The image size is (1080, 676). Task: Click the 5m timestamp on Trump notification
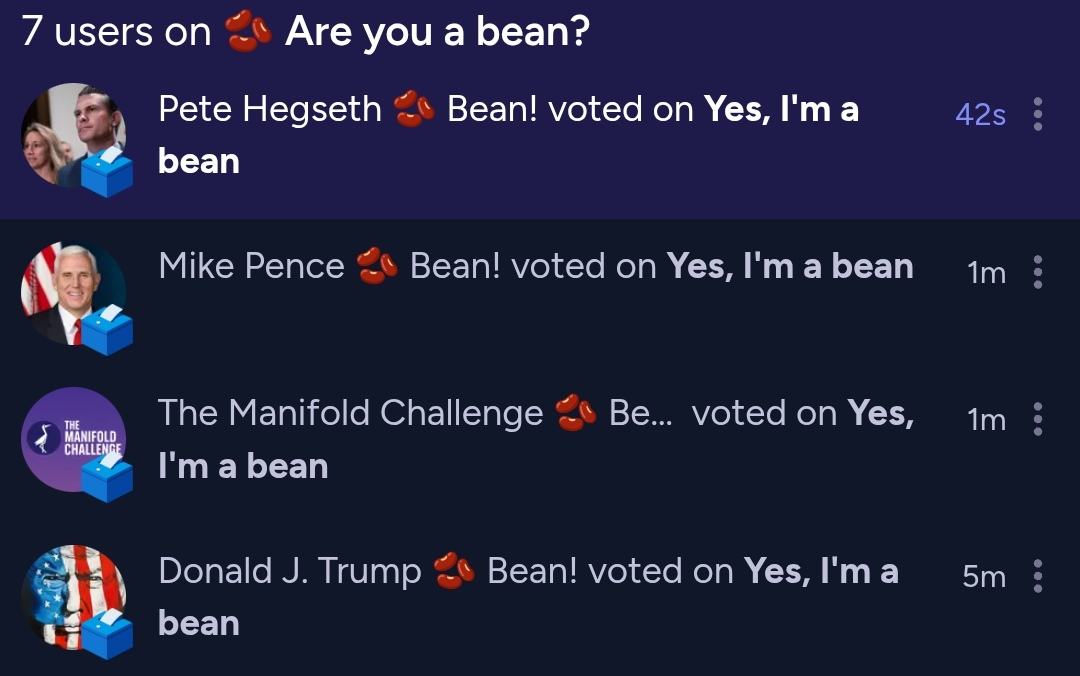click(x=984, y=577)
